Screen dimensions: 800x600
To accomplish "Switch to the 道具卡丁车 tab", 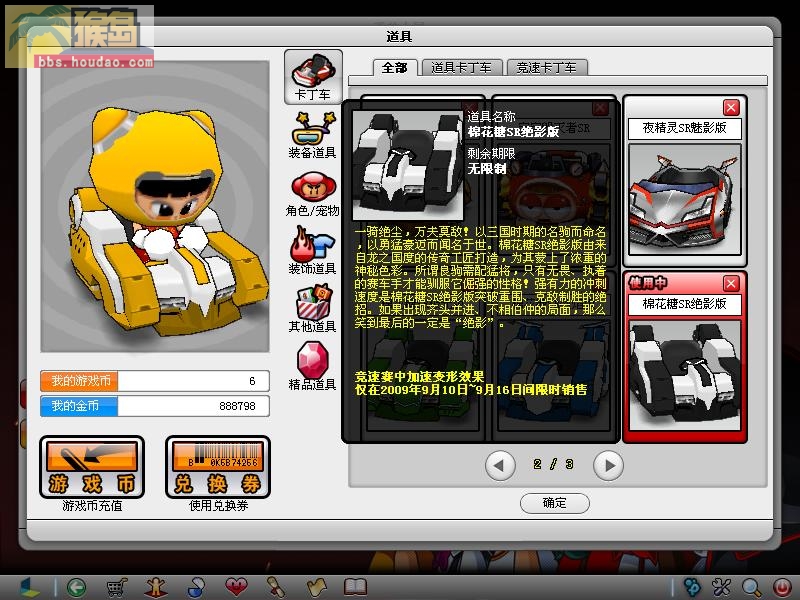I will coord(461,67).
